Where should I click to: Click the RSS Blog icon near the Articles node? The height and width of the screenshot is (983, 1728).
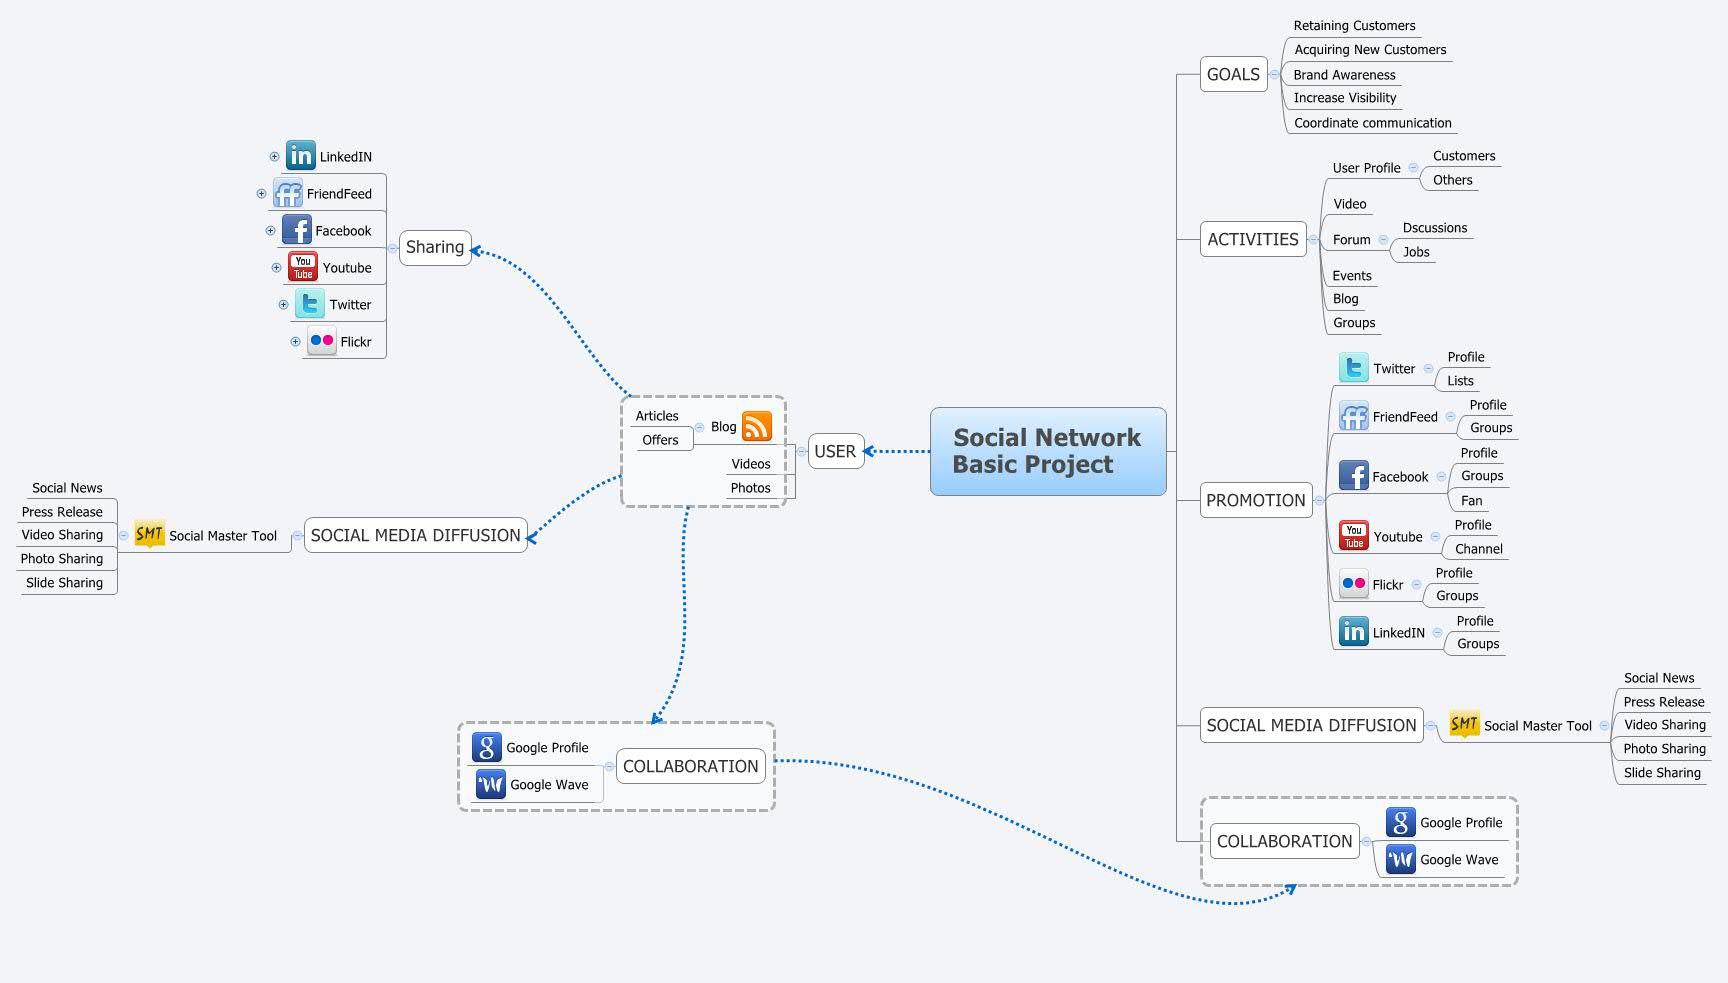757,425
